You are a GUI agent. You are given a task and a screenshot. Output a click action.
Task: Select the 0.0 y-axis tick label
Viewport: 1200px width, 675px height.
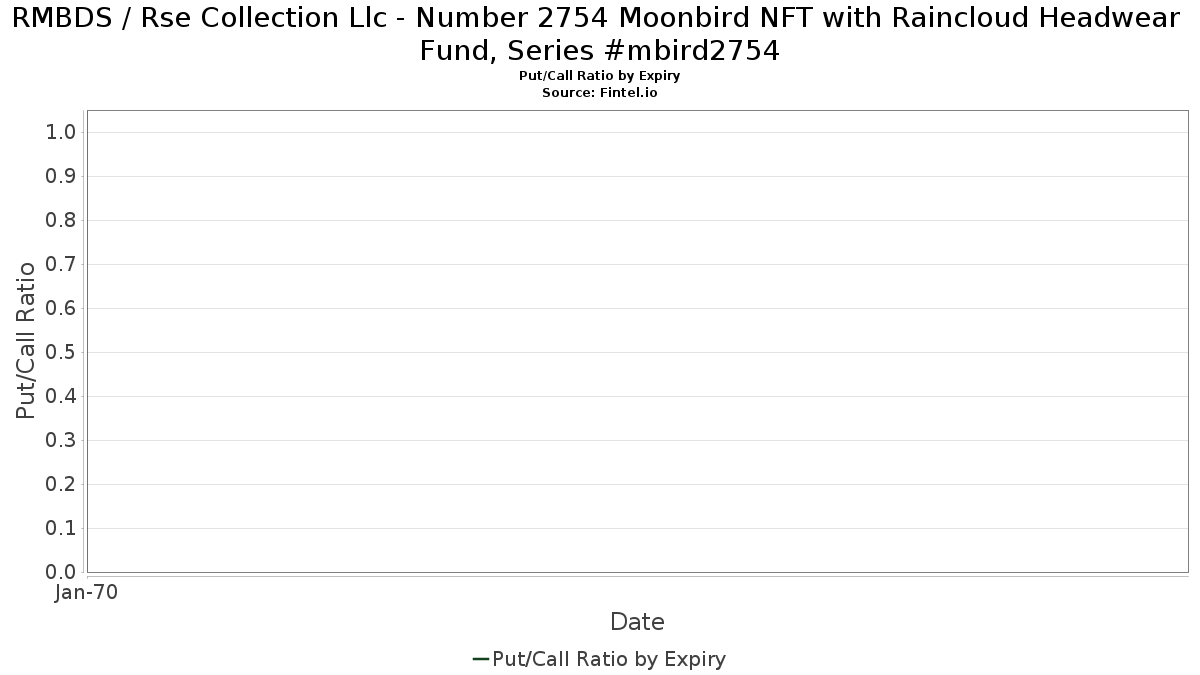61,572
